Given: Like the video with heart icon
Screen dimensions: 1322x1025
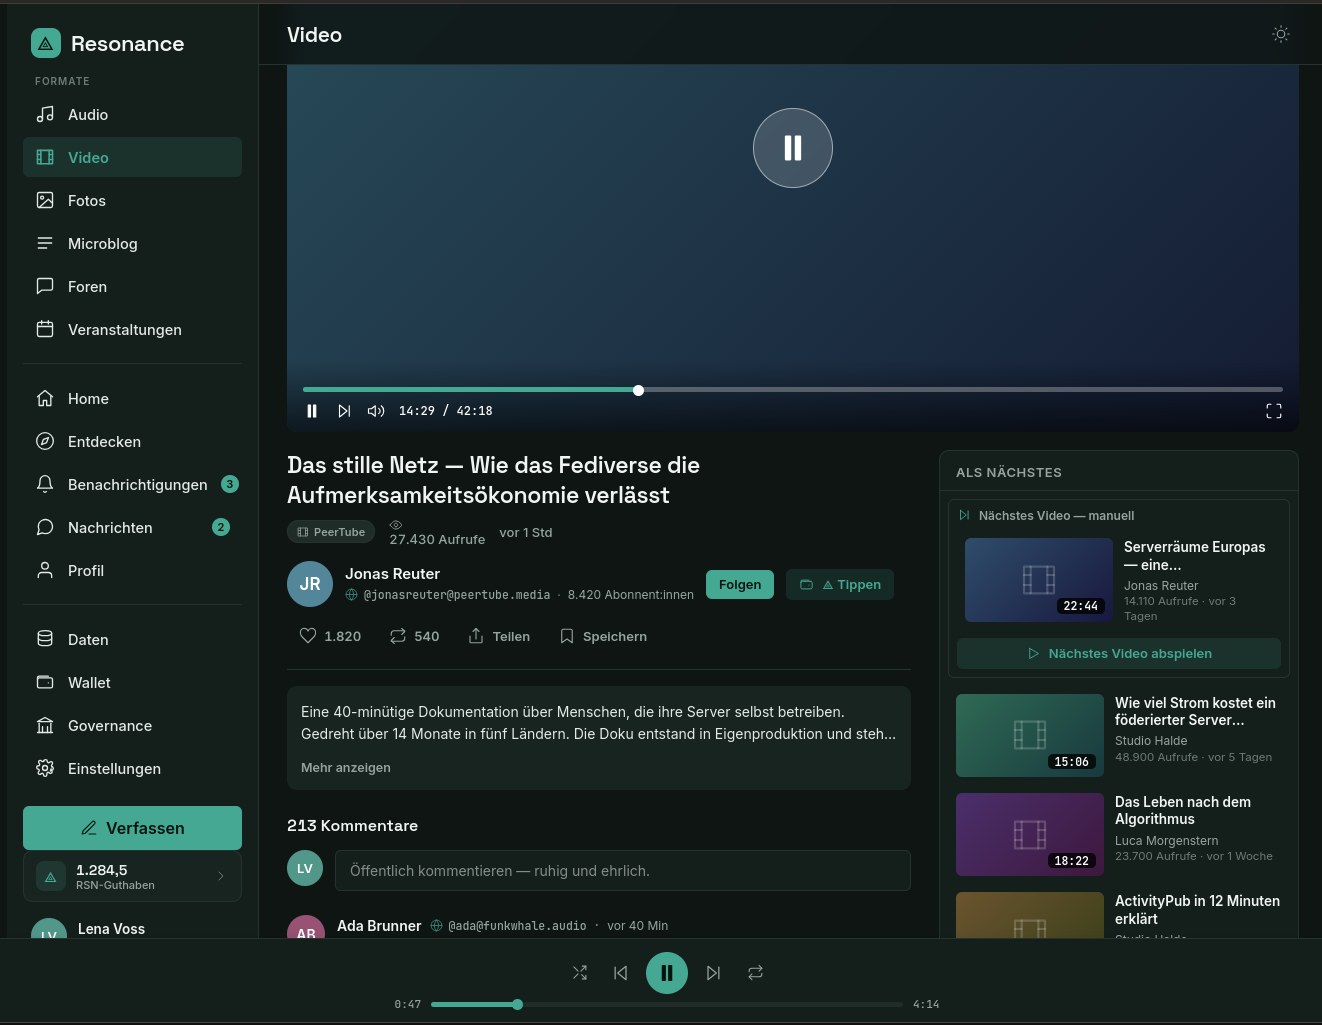Looking at the screenshot, I should coord(330,636).
